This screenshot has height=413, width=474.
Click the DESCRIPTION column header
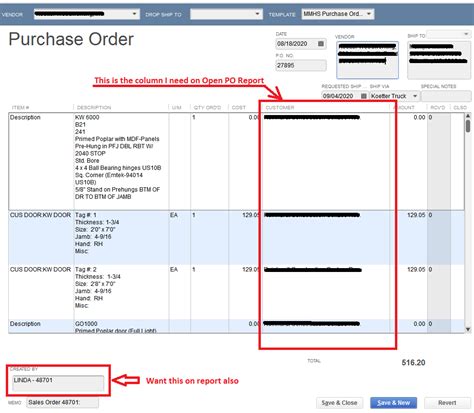click(94, 108)
